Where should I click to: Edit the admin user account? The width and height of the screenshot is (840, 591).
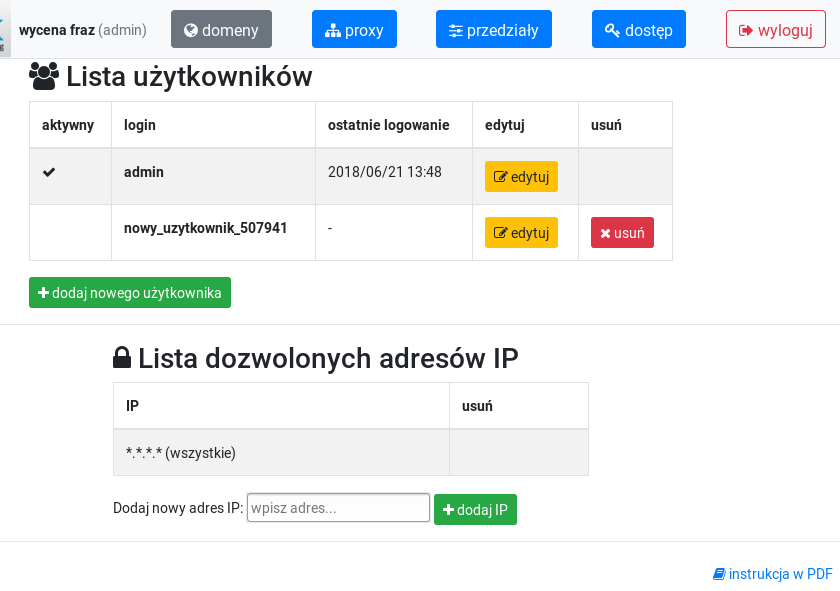[521, 177]
